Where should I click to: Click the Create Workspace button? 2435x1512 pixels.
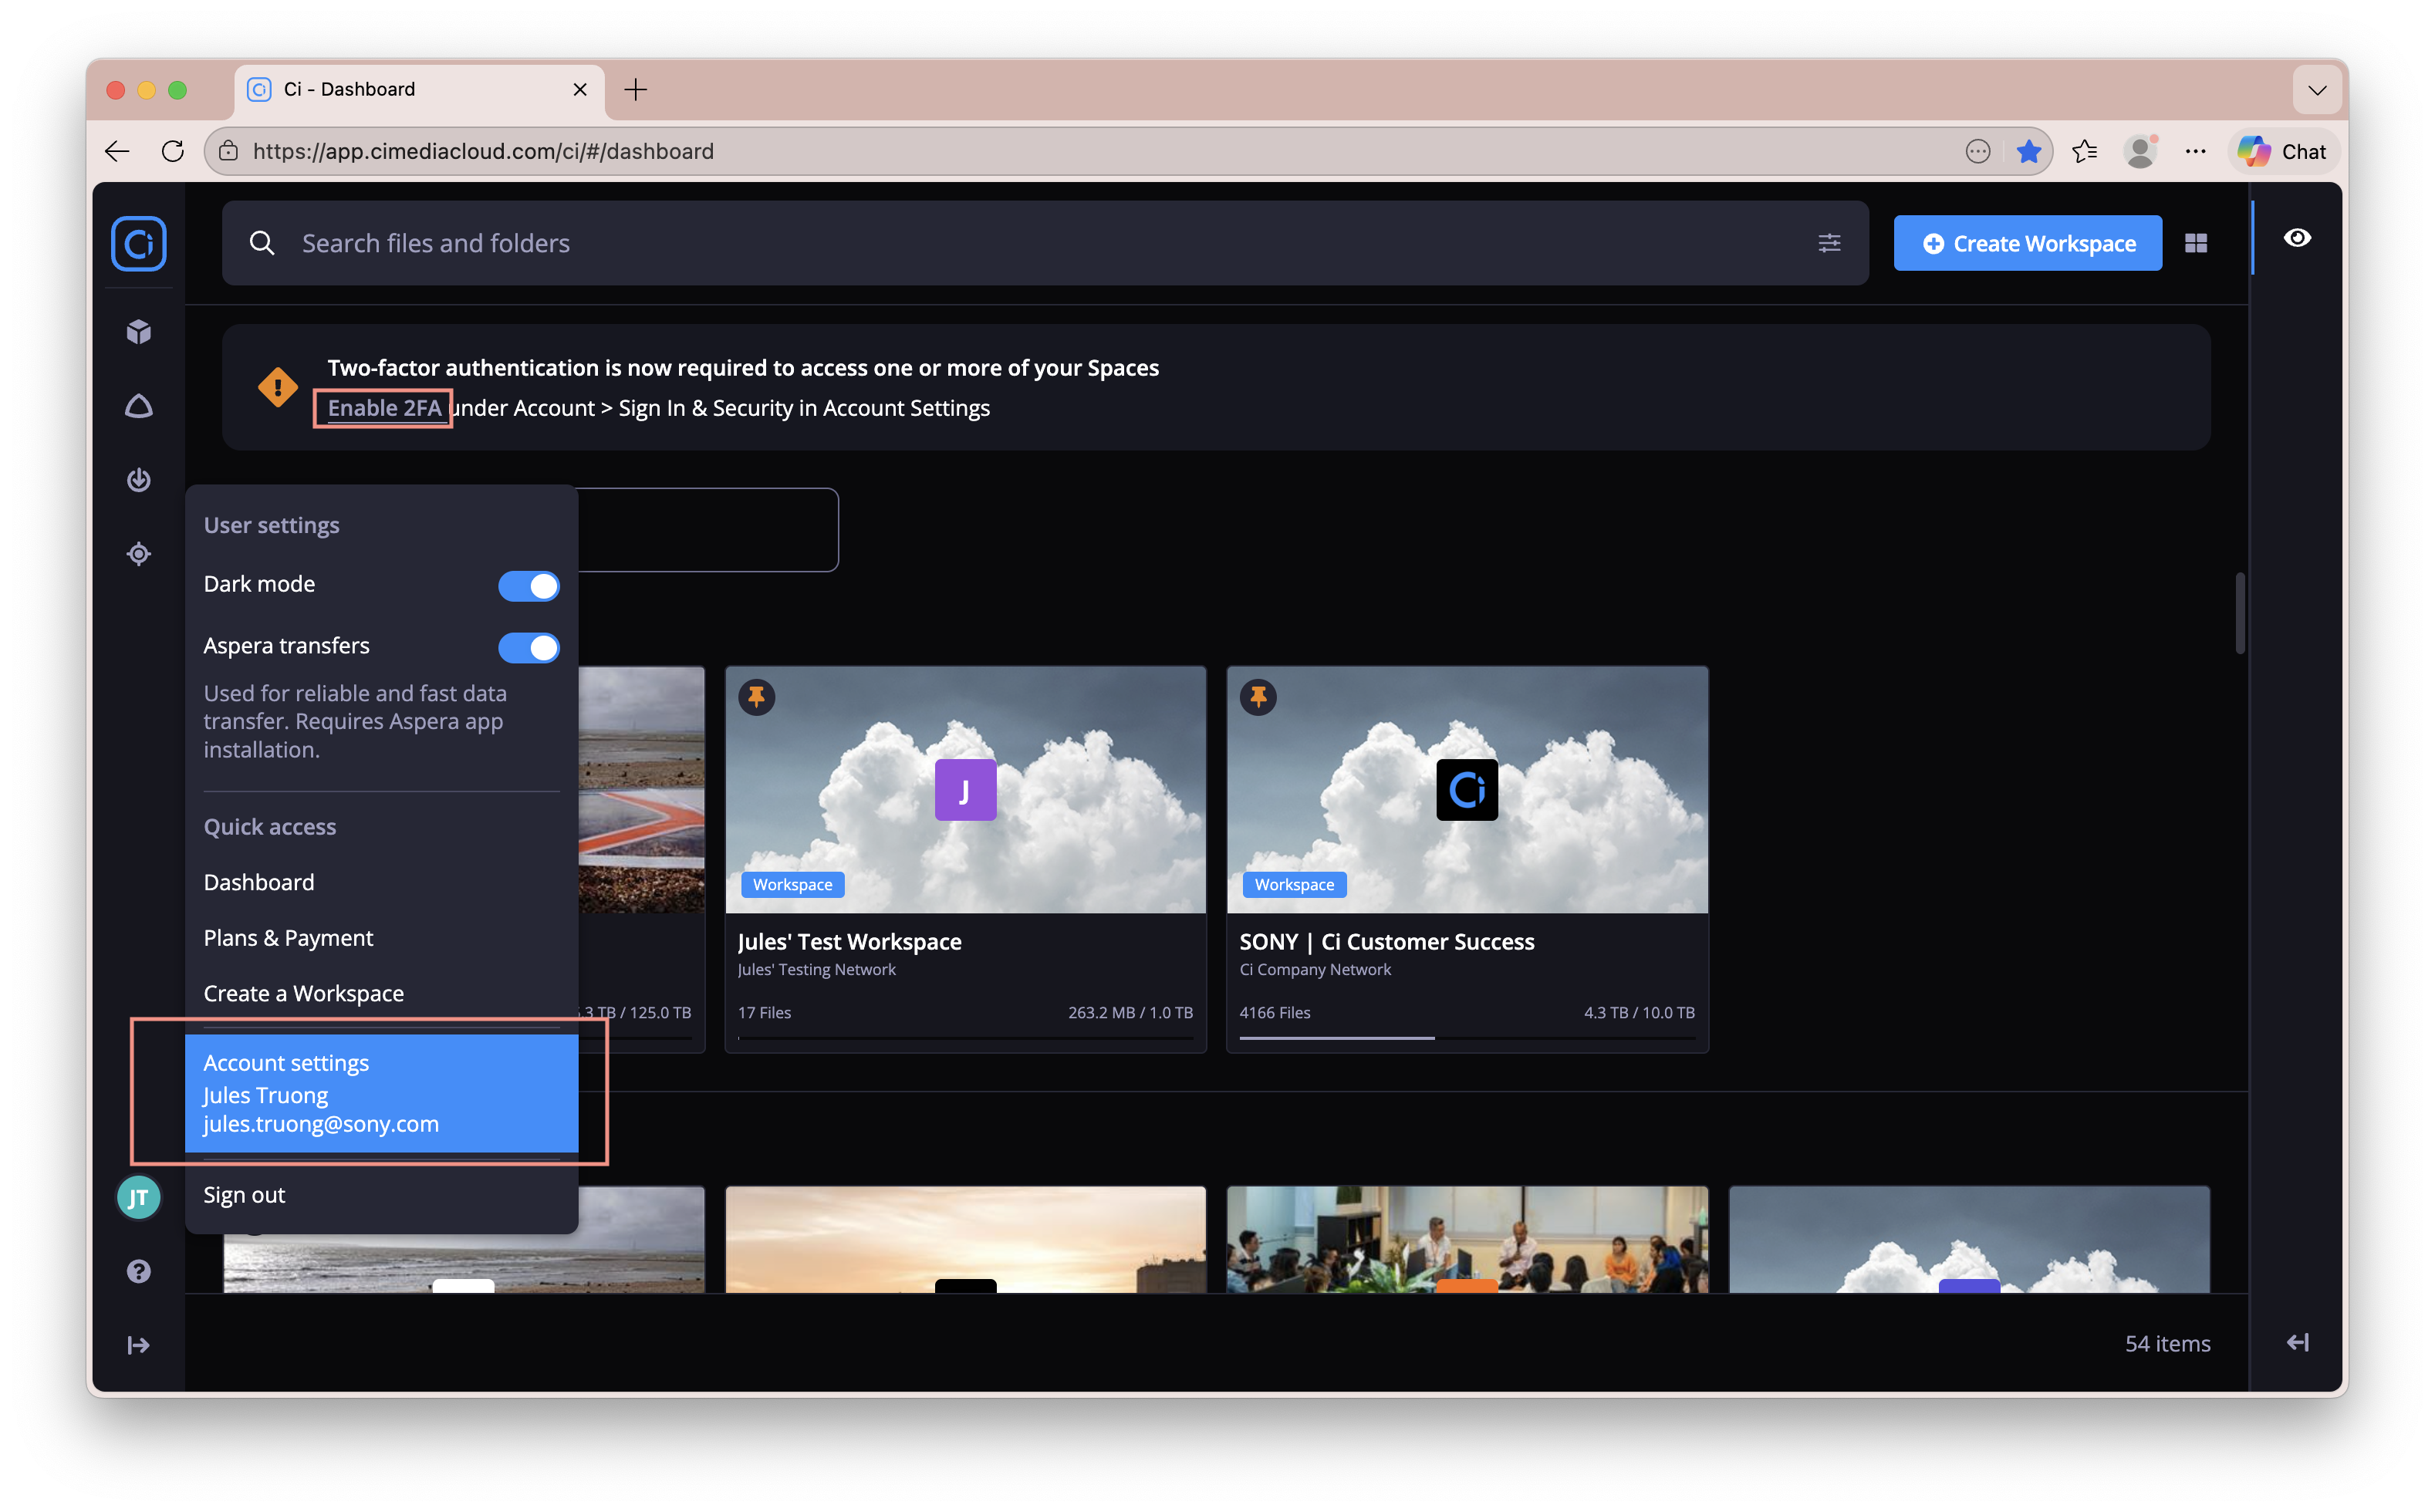tap(2027, 243)
